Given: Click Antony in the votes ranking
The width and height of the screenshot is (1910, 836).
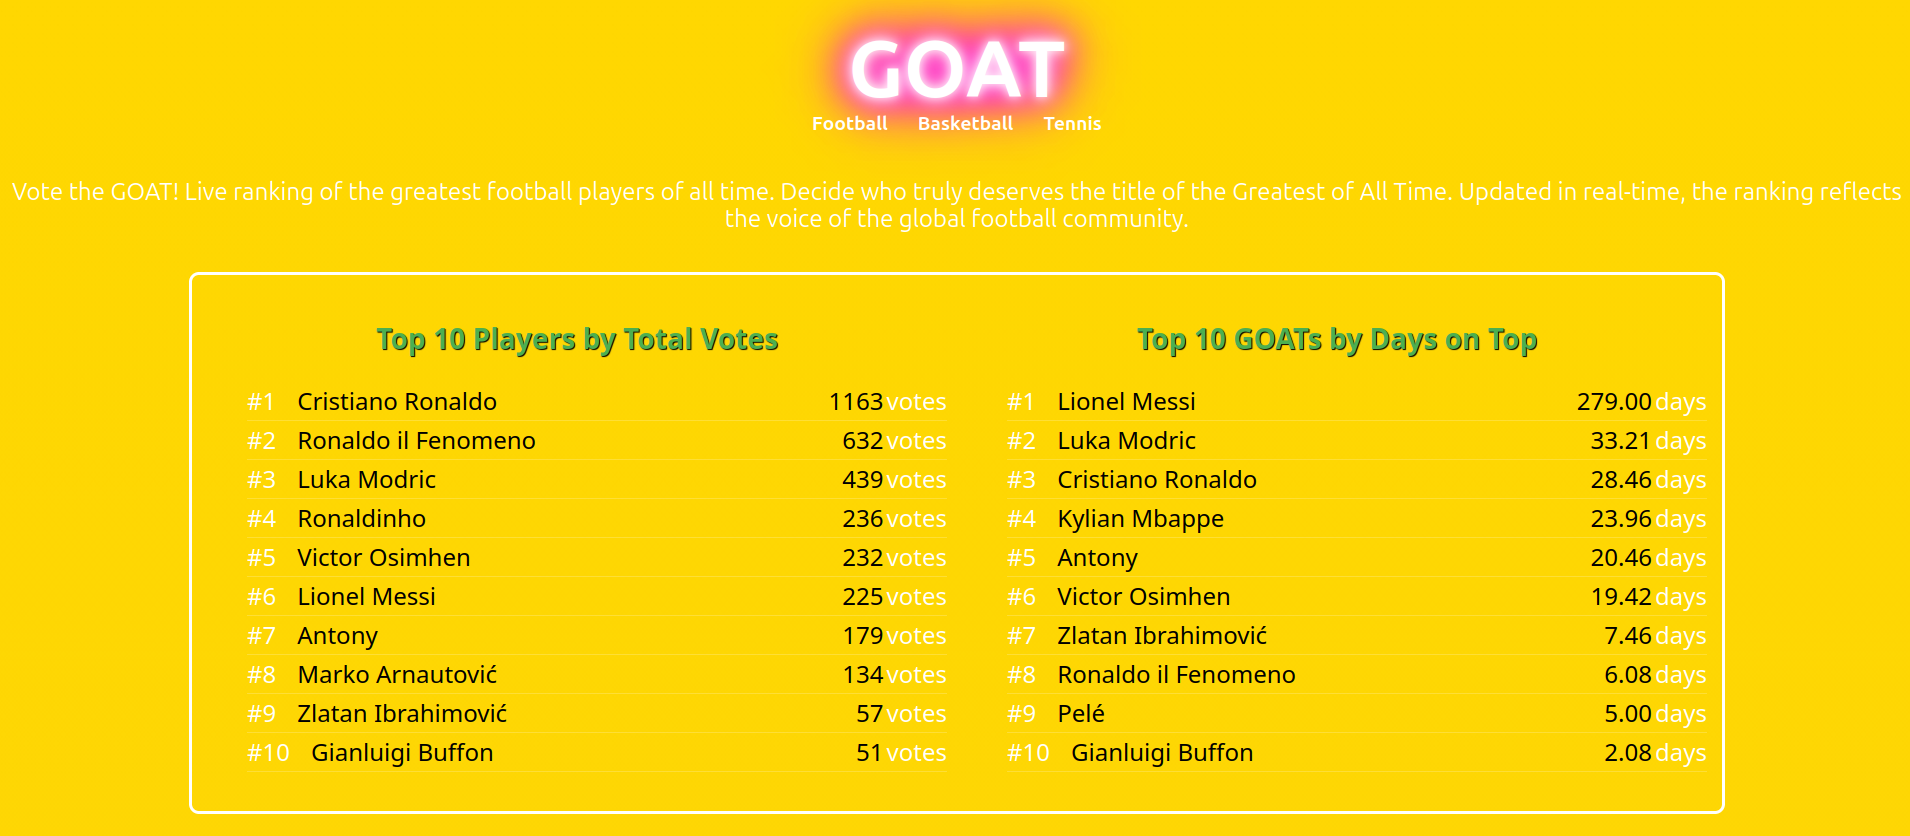Looking at the screenshot, I should click(x=337, y=635).
